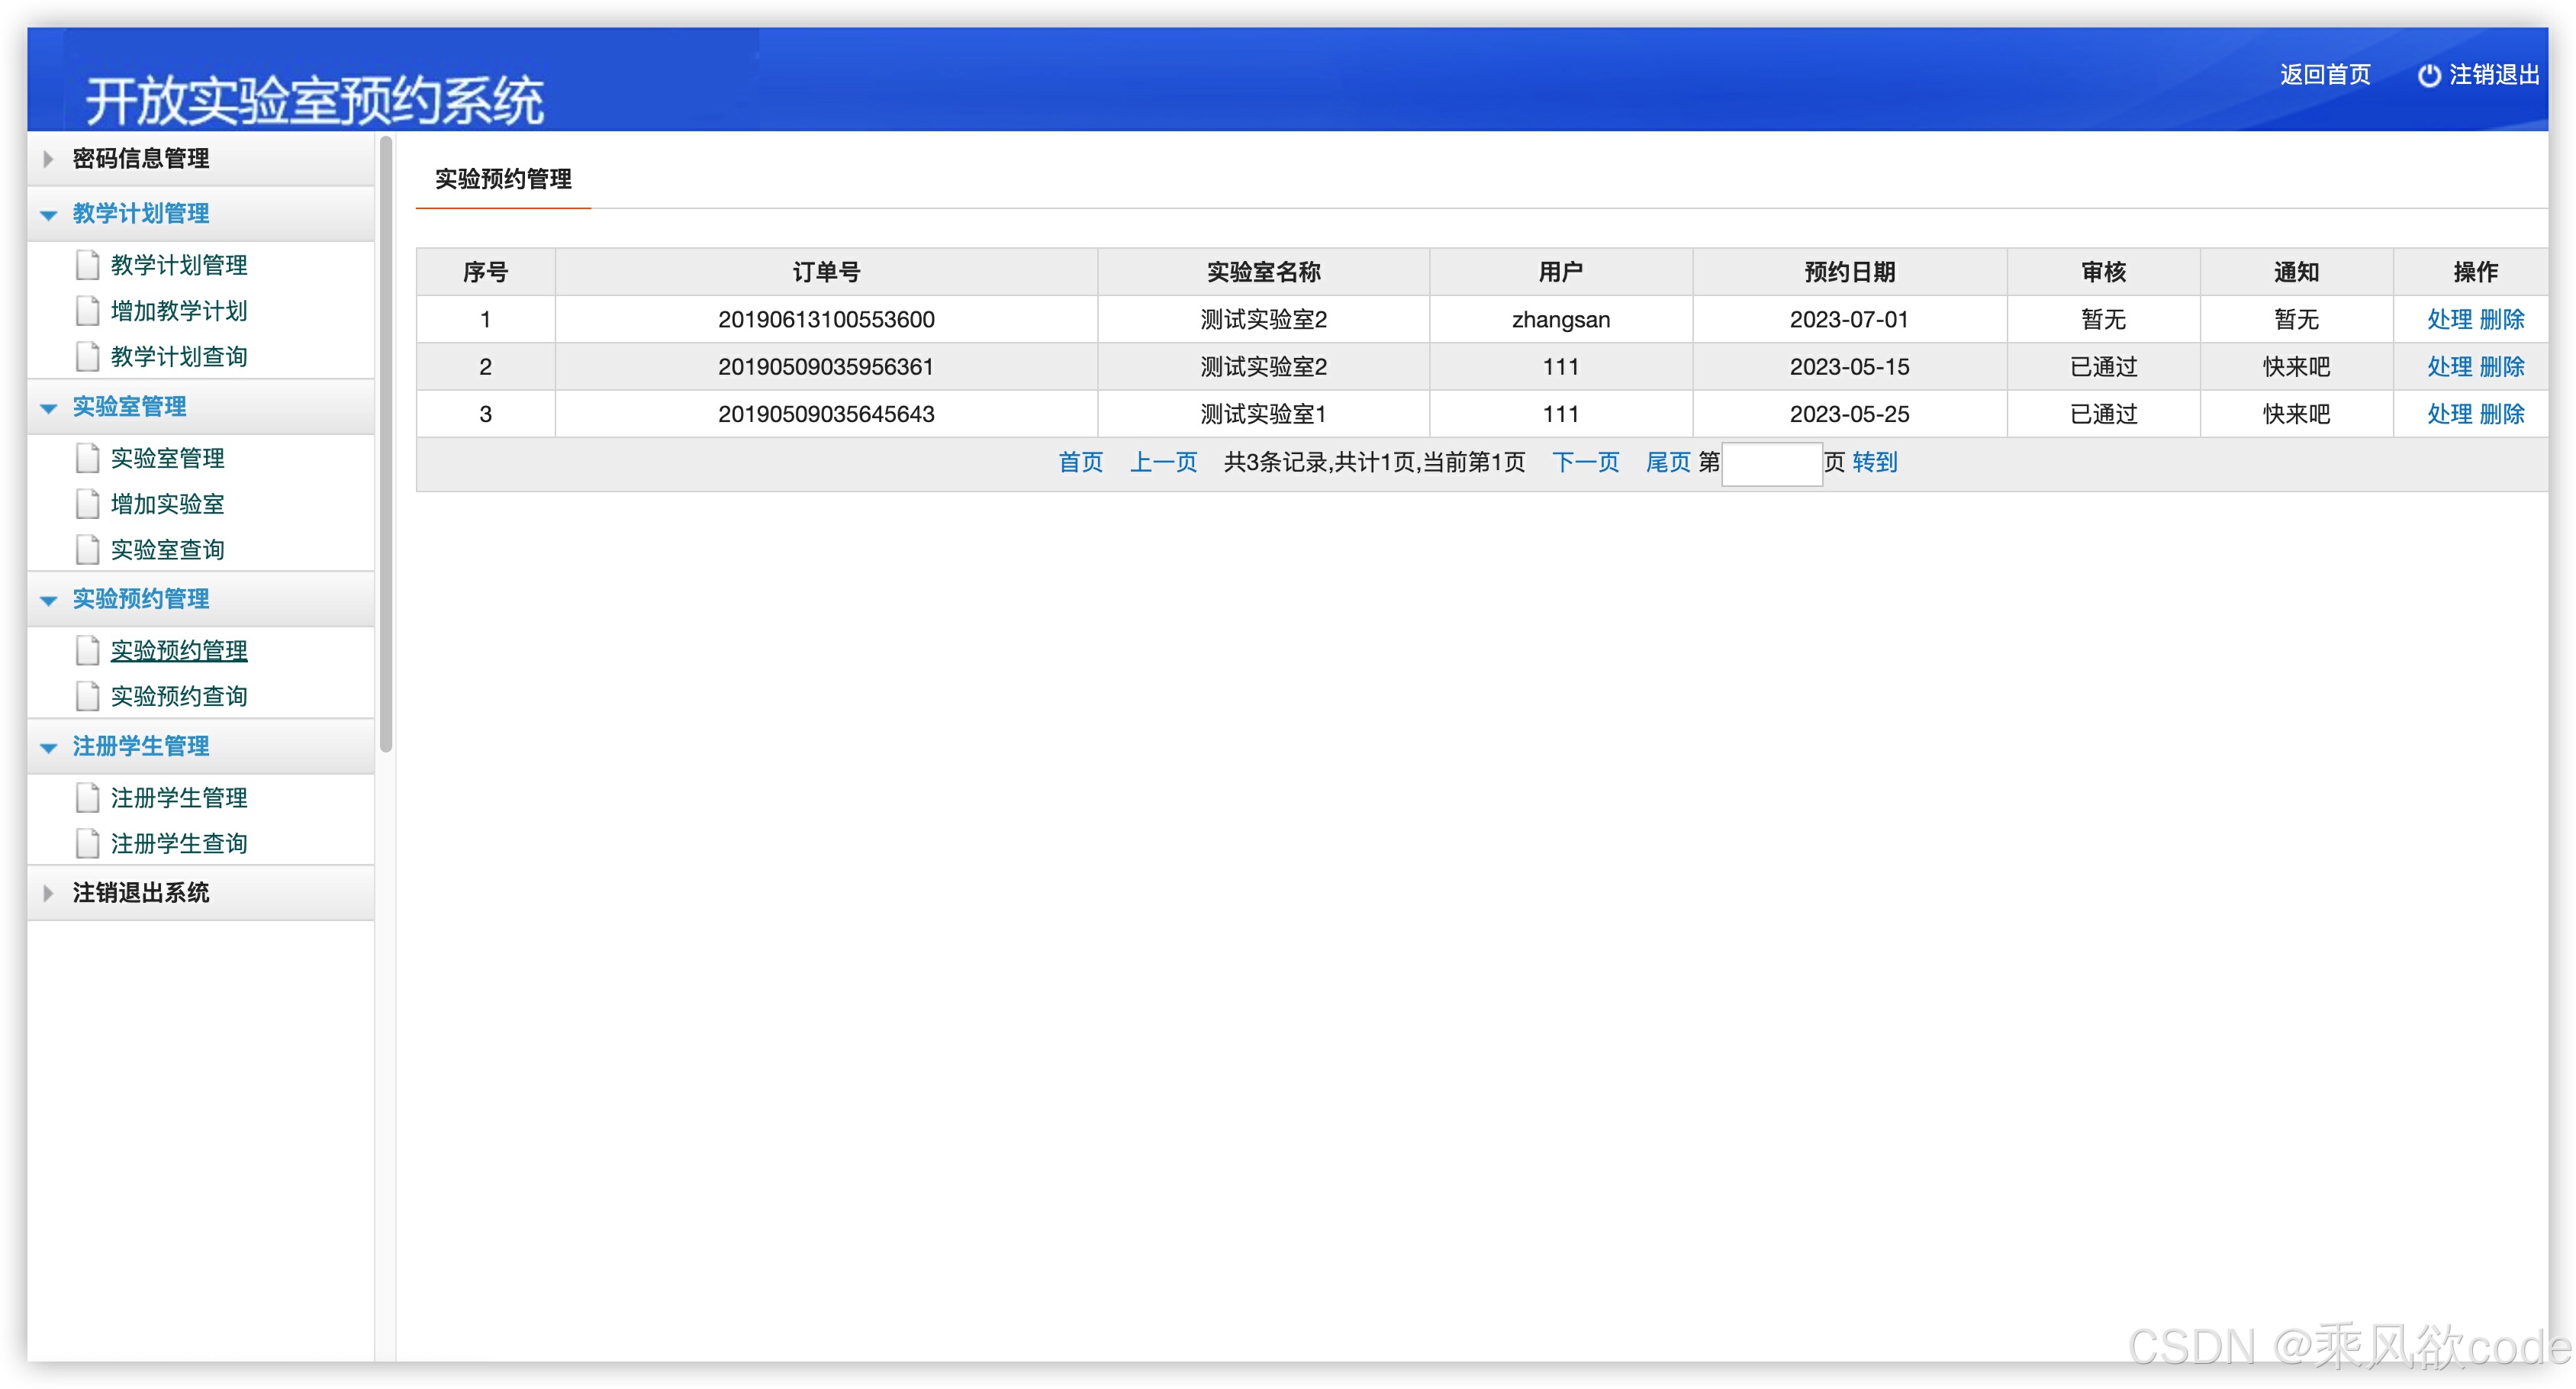Click the 实验预约查询 document icon

tap(87, 696)
